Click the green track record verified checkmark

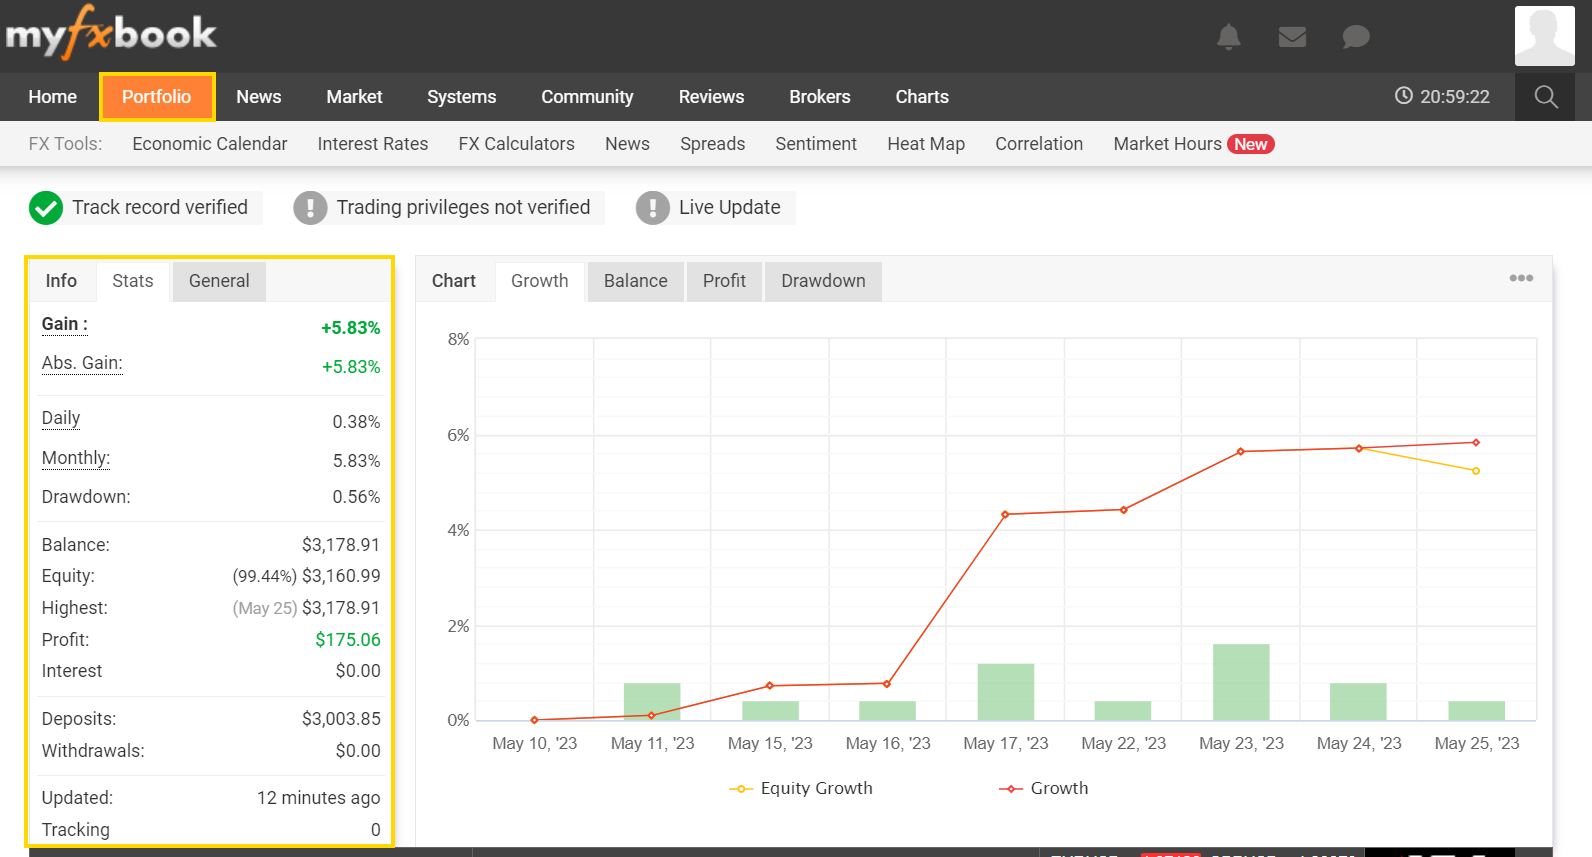[46, 208]
